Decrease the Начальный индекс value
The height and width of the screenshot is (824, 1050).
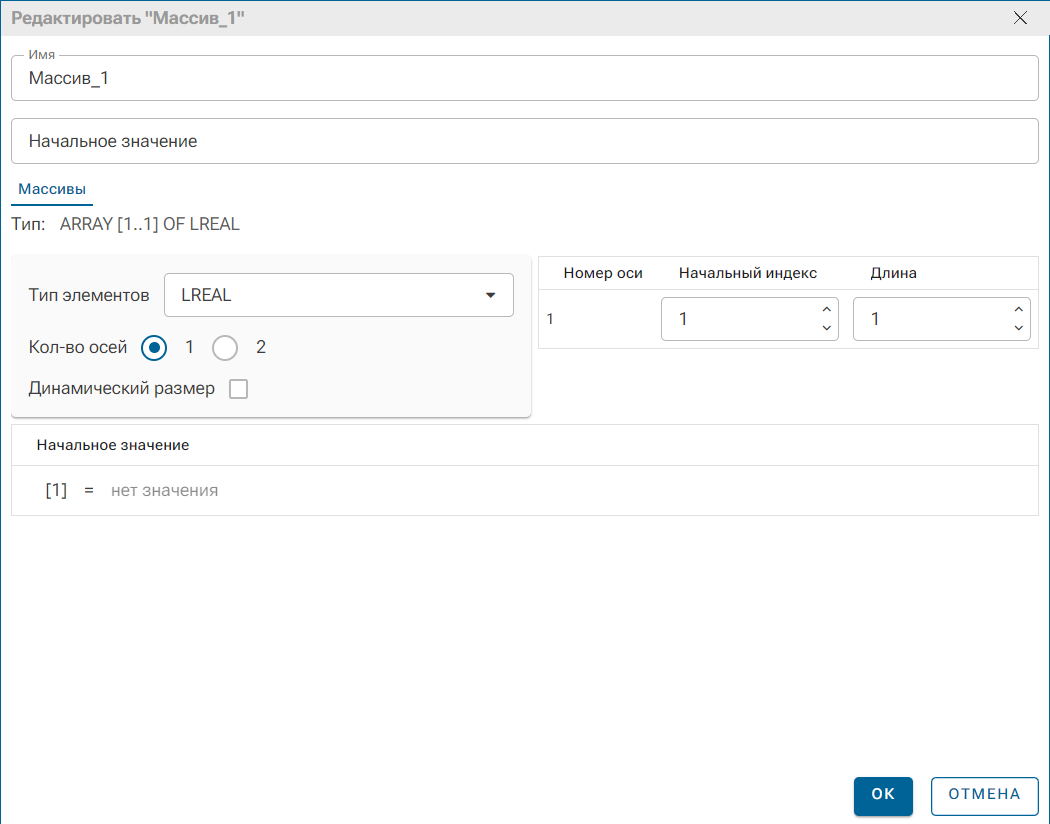pyautogui.click(x=826, y=328)
